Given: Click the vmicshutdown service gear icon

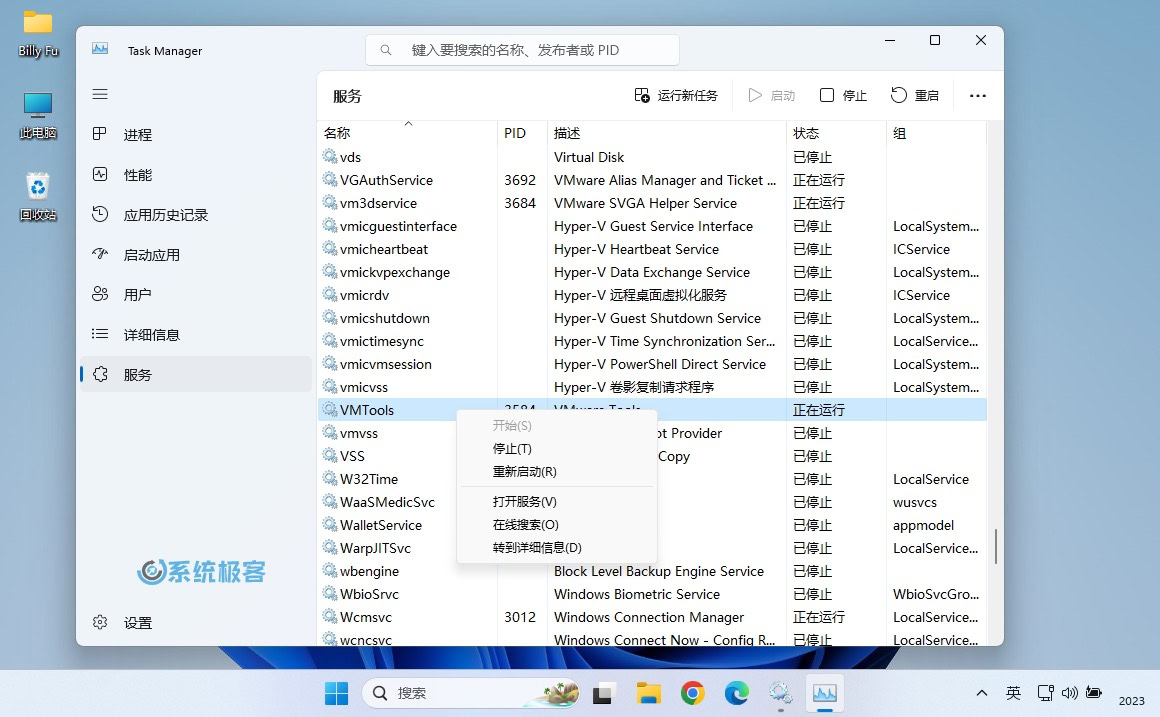Looking at the screenshot, I should [330, 317].
